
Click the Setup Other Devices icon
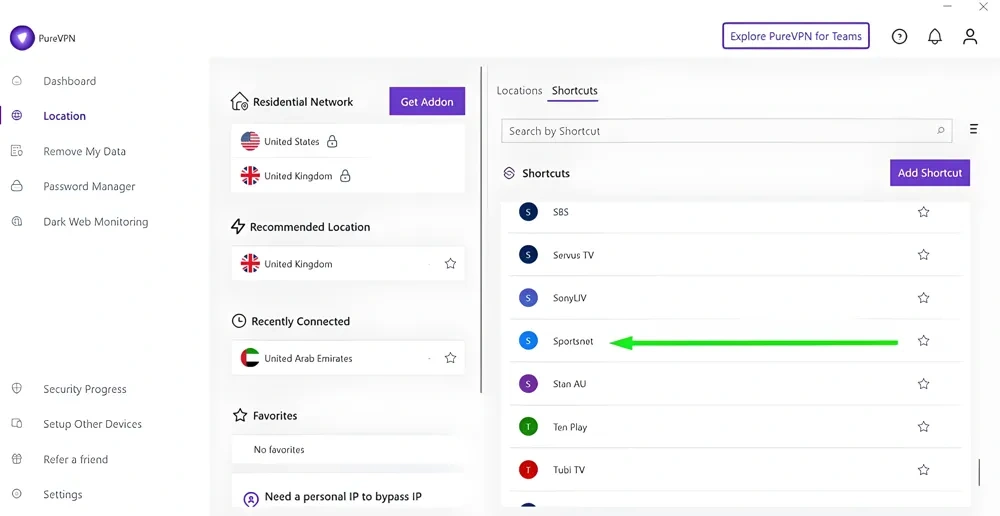(x=17, y=424)
